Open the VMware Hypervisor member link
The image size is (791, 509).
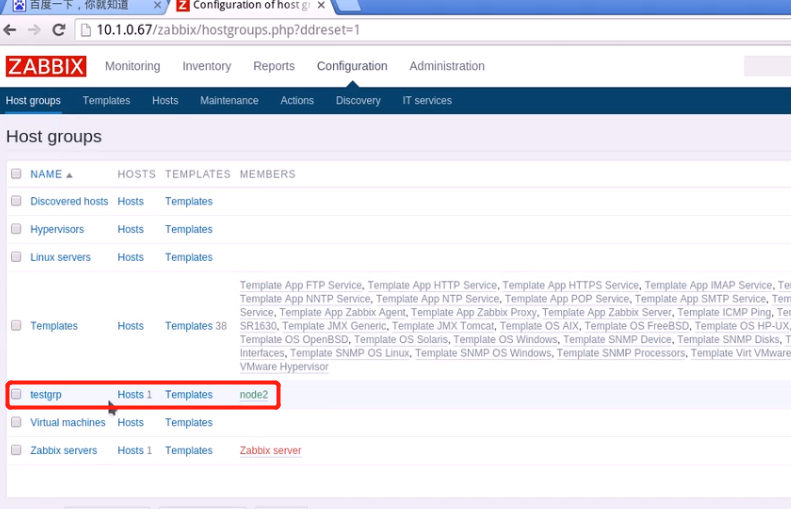click(x=284, y=367)
